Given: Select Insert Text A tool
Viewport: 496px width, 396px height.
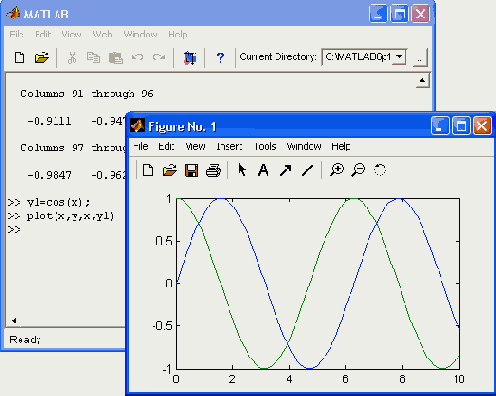Looking at the screenshot, I should [263, 170].
